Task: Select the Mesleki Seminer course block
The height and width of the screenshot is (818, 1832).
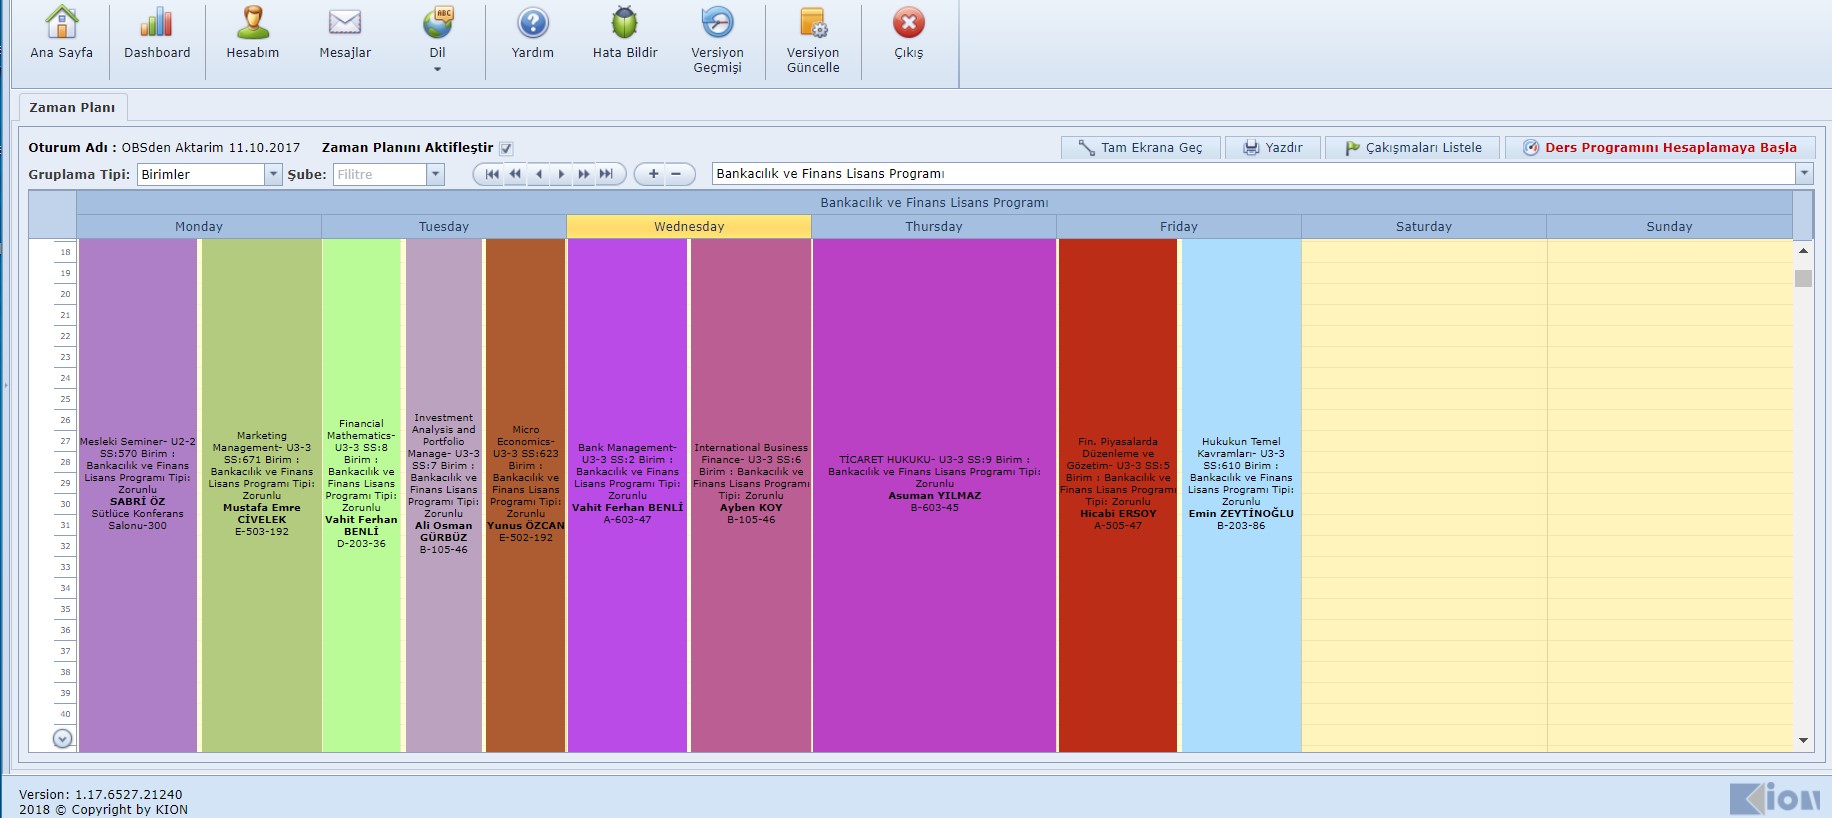Action: coord(138,495)
